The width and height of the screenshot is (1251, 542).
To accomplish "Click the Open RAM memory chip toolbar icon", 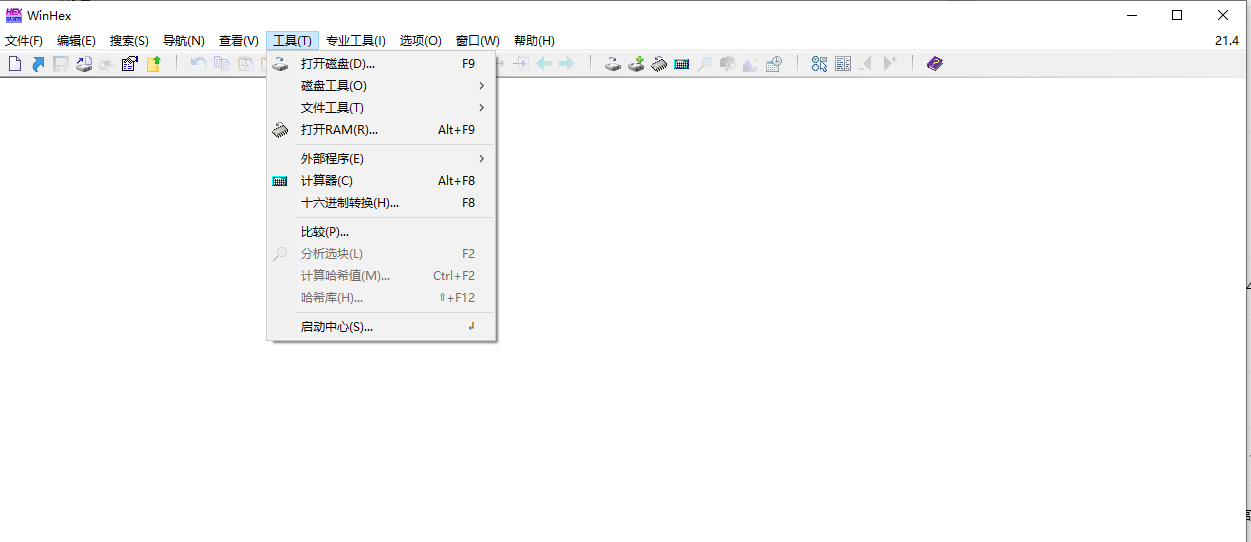I will (x=659, y=64).
